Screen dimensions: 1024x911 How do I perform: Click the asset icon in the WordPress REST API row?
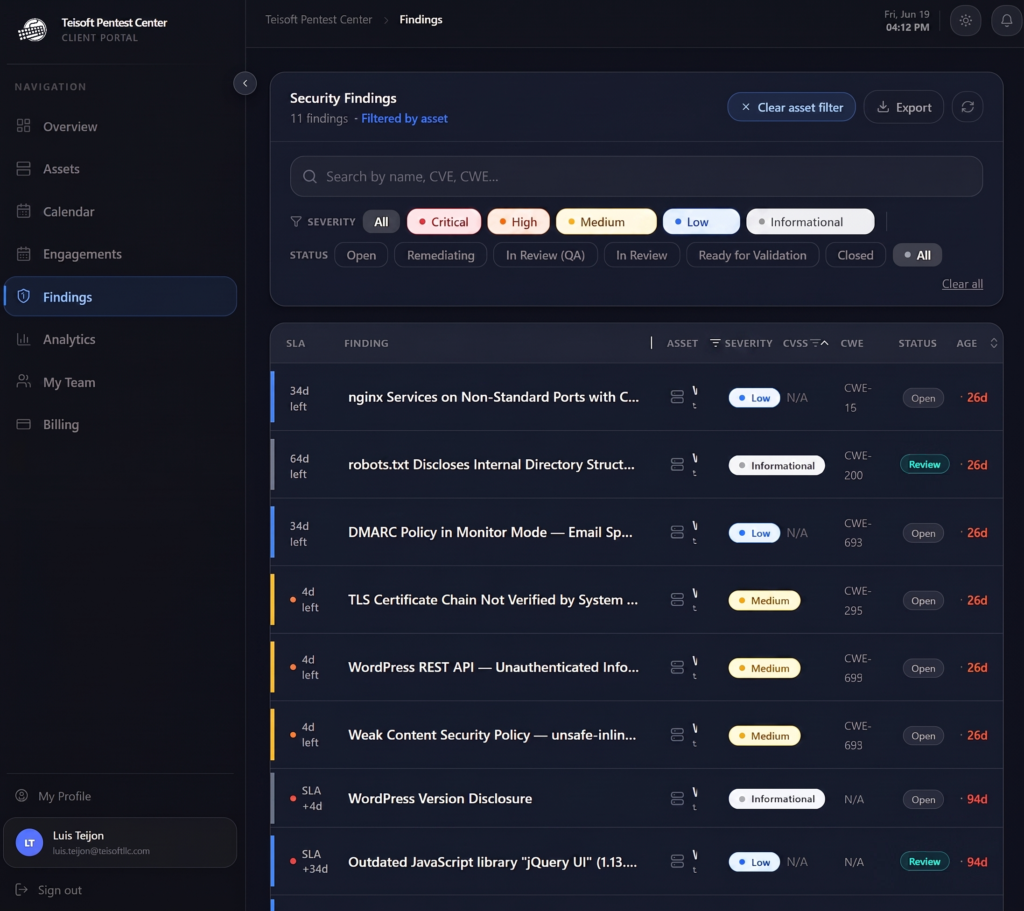tap(677, 667)
